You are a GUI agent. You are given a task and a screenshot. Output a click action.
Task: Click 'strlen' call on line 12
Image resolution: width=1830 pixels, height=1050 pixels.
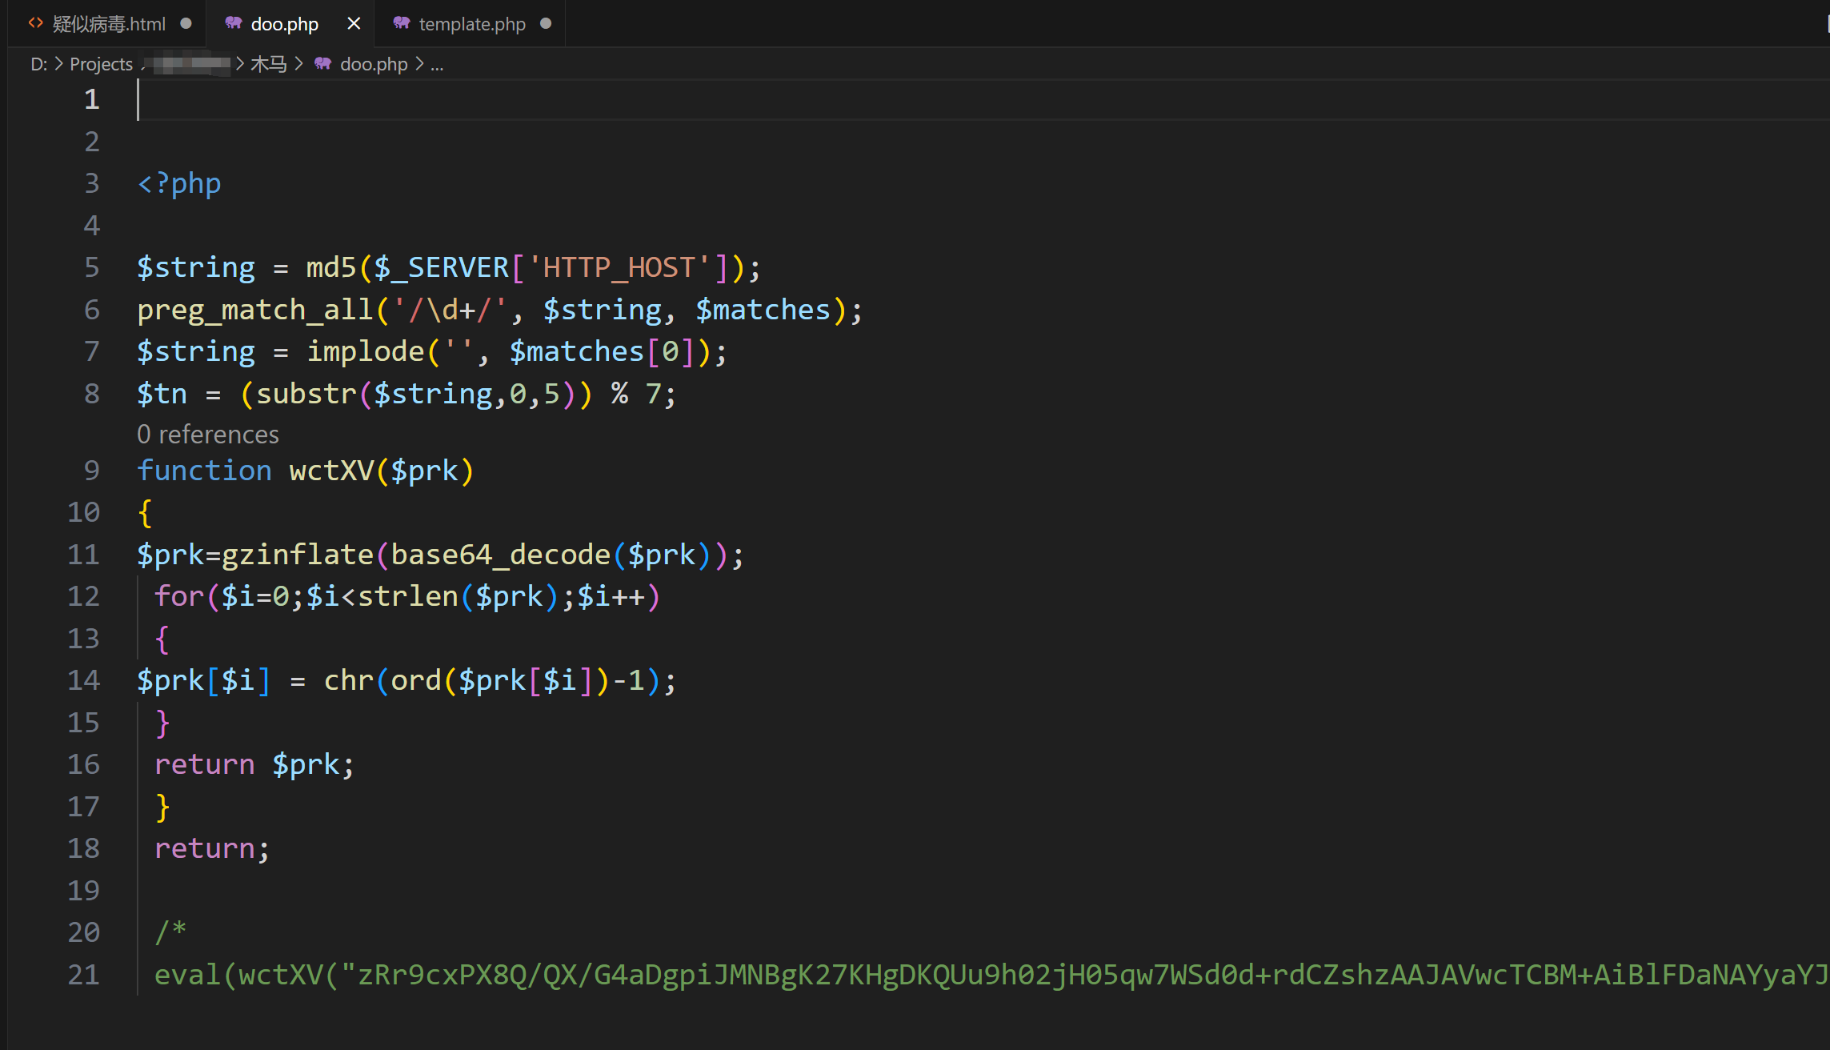408,596
